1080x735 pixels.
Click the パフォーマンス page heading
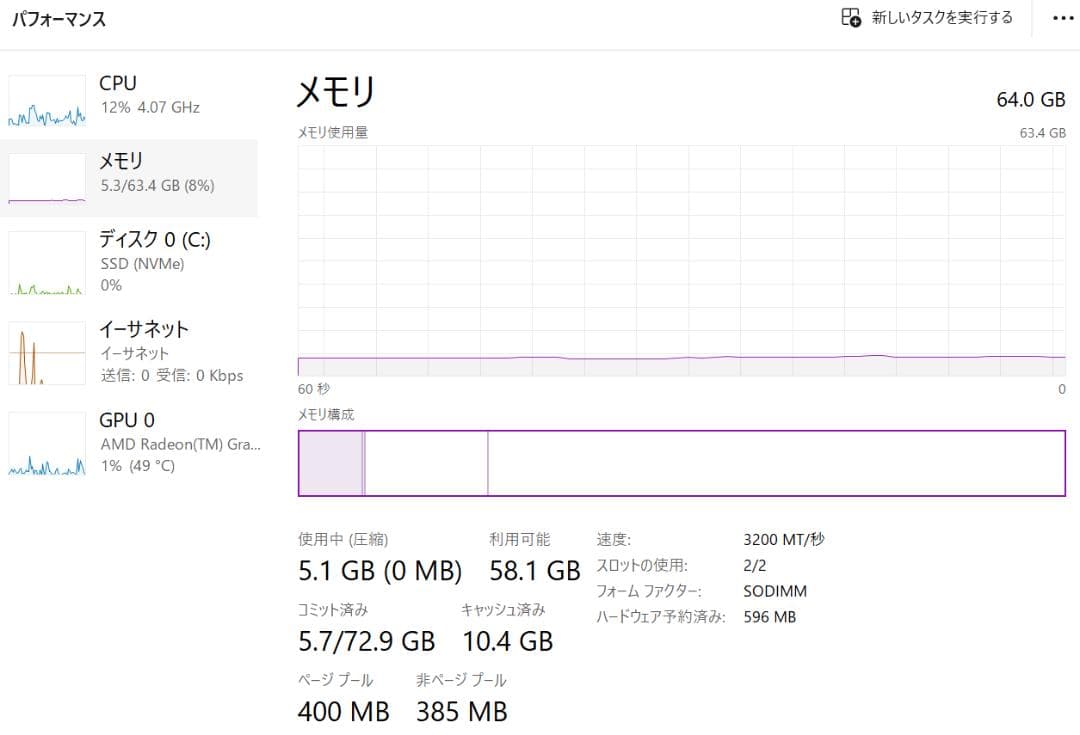pos(58,19)
